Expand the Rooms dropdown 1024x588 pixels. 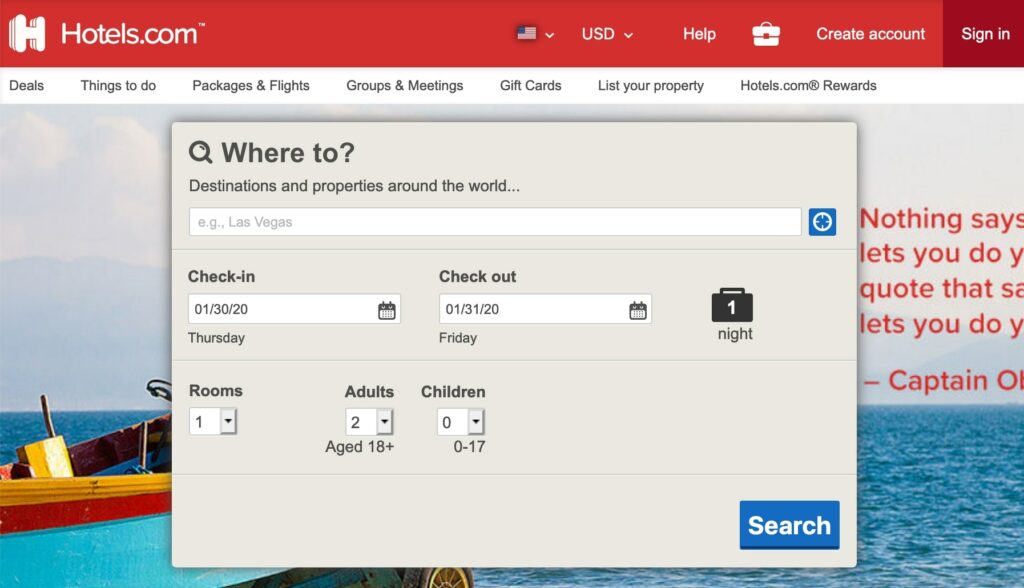point(213,421)
